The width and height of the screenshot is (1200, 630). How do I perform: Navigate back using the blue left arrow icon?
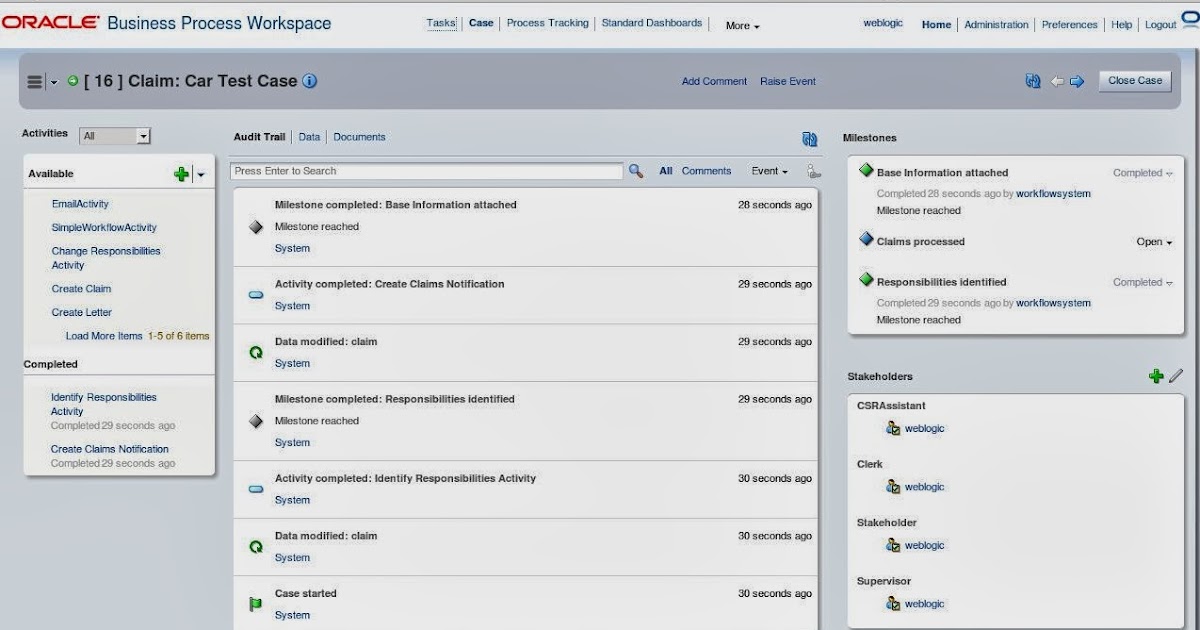pyautogui.click(x=1057, y=81)
